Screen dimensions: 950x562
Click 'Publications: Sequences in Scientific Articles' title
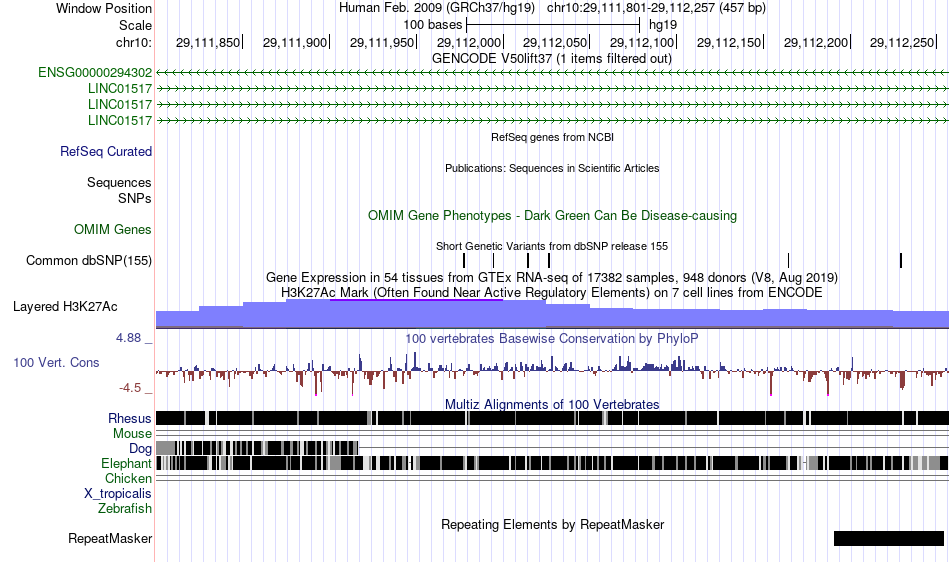tap(552, 168)
